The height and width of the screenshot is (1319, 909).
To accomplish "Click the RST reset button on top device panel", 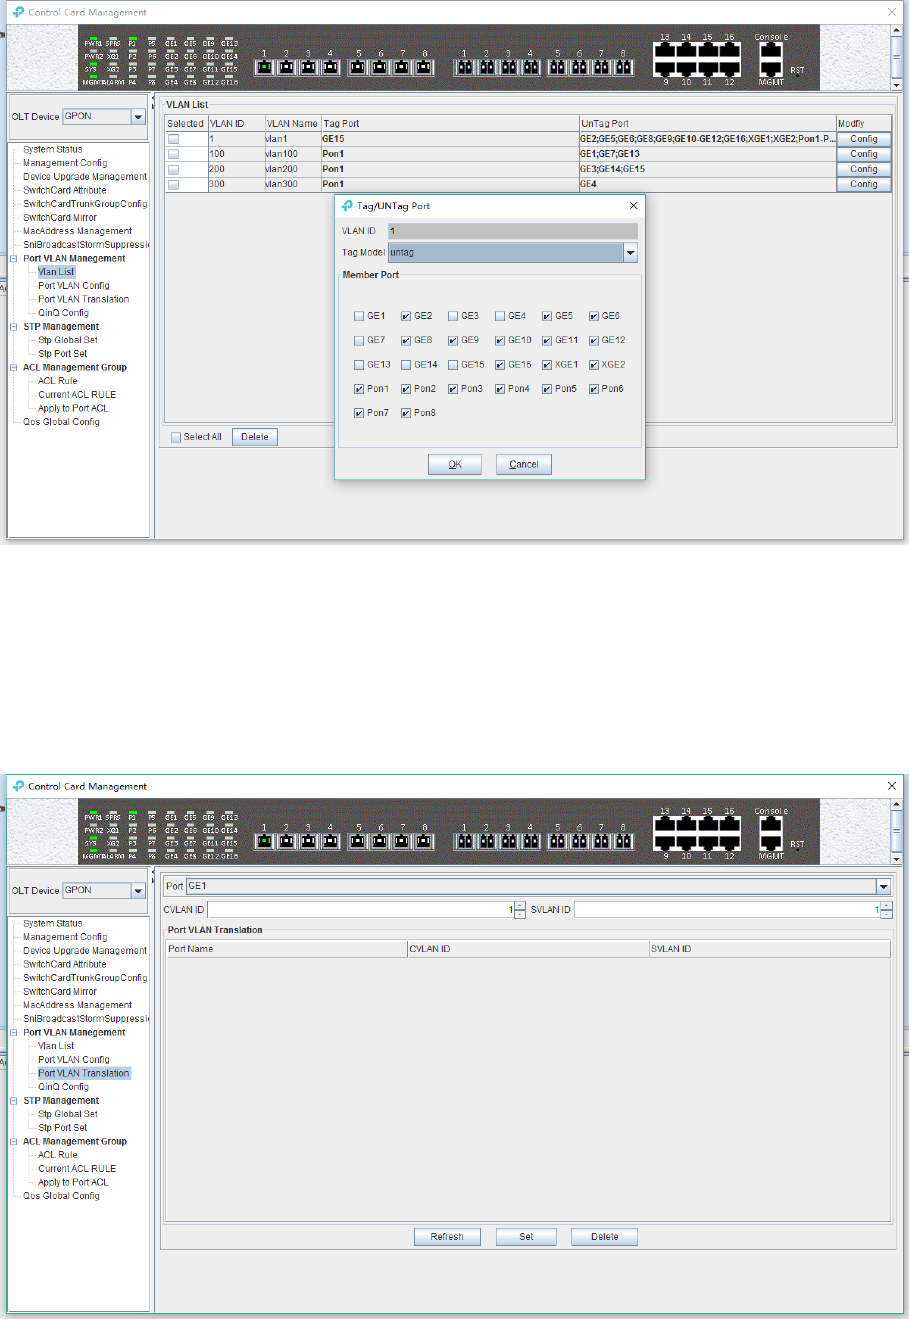I will [797, 70].
